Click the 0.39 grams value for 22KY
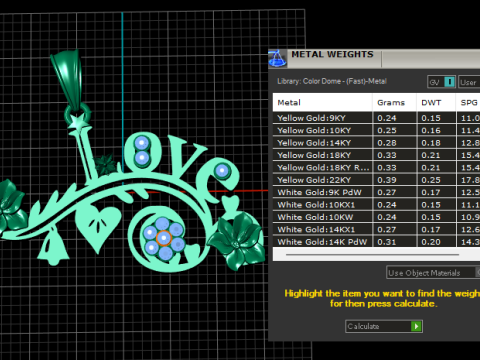The image size is (480, 360). pyautogui.click(x=387, y=180)
